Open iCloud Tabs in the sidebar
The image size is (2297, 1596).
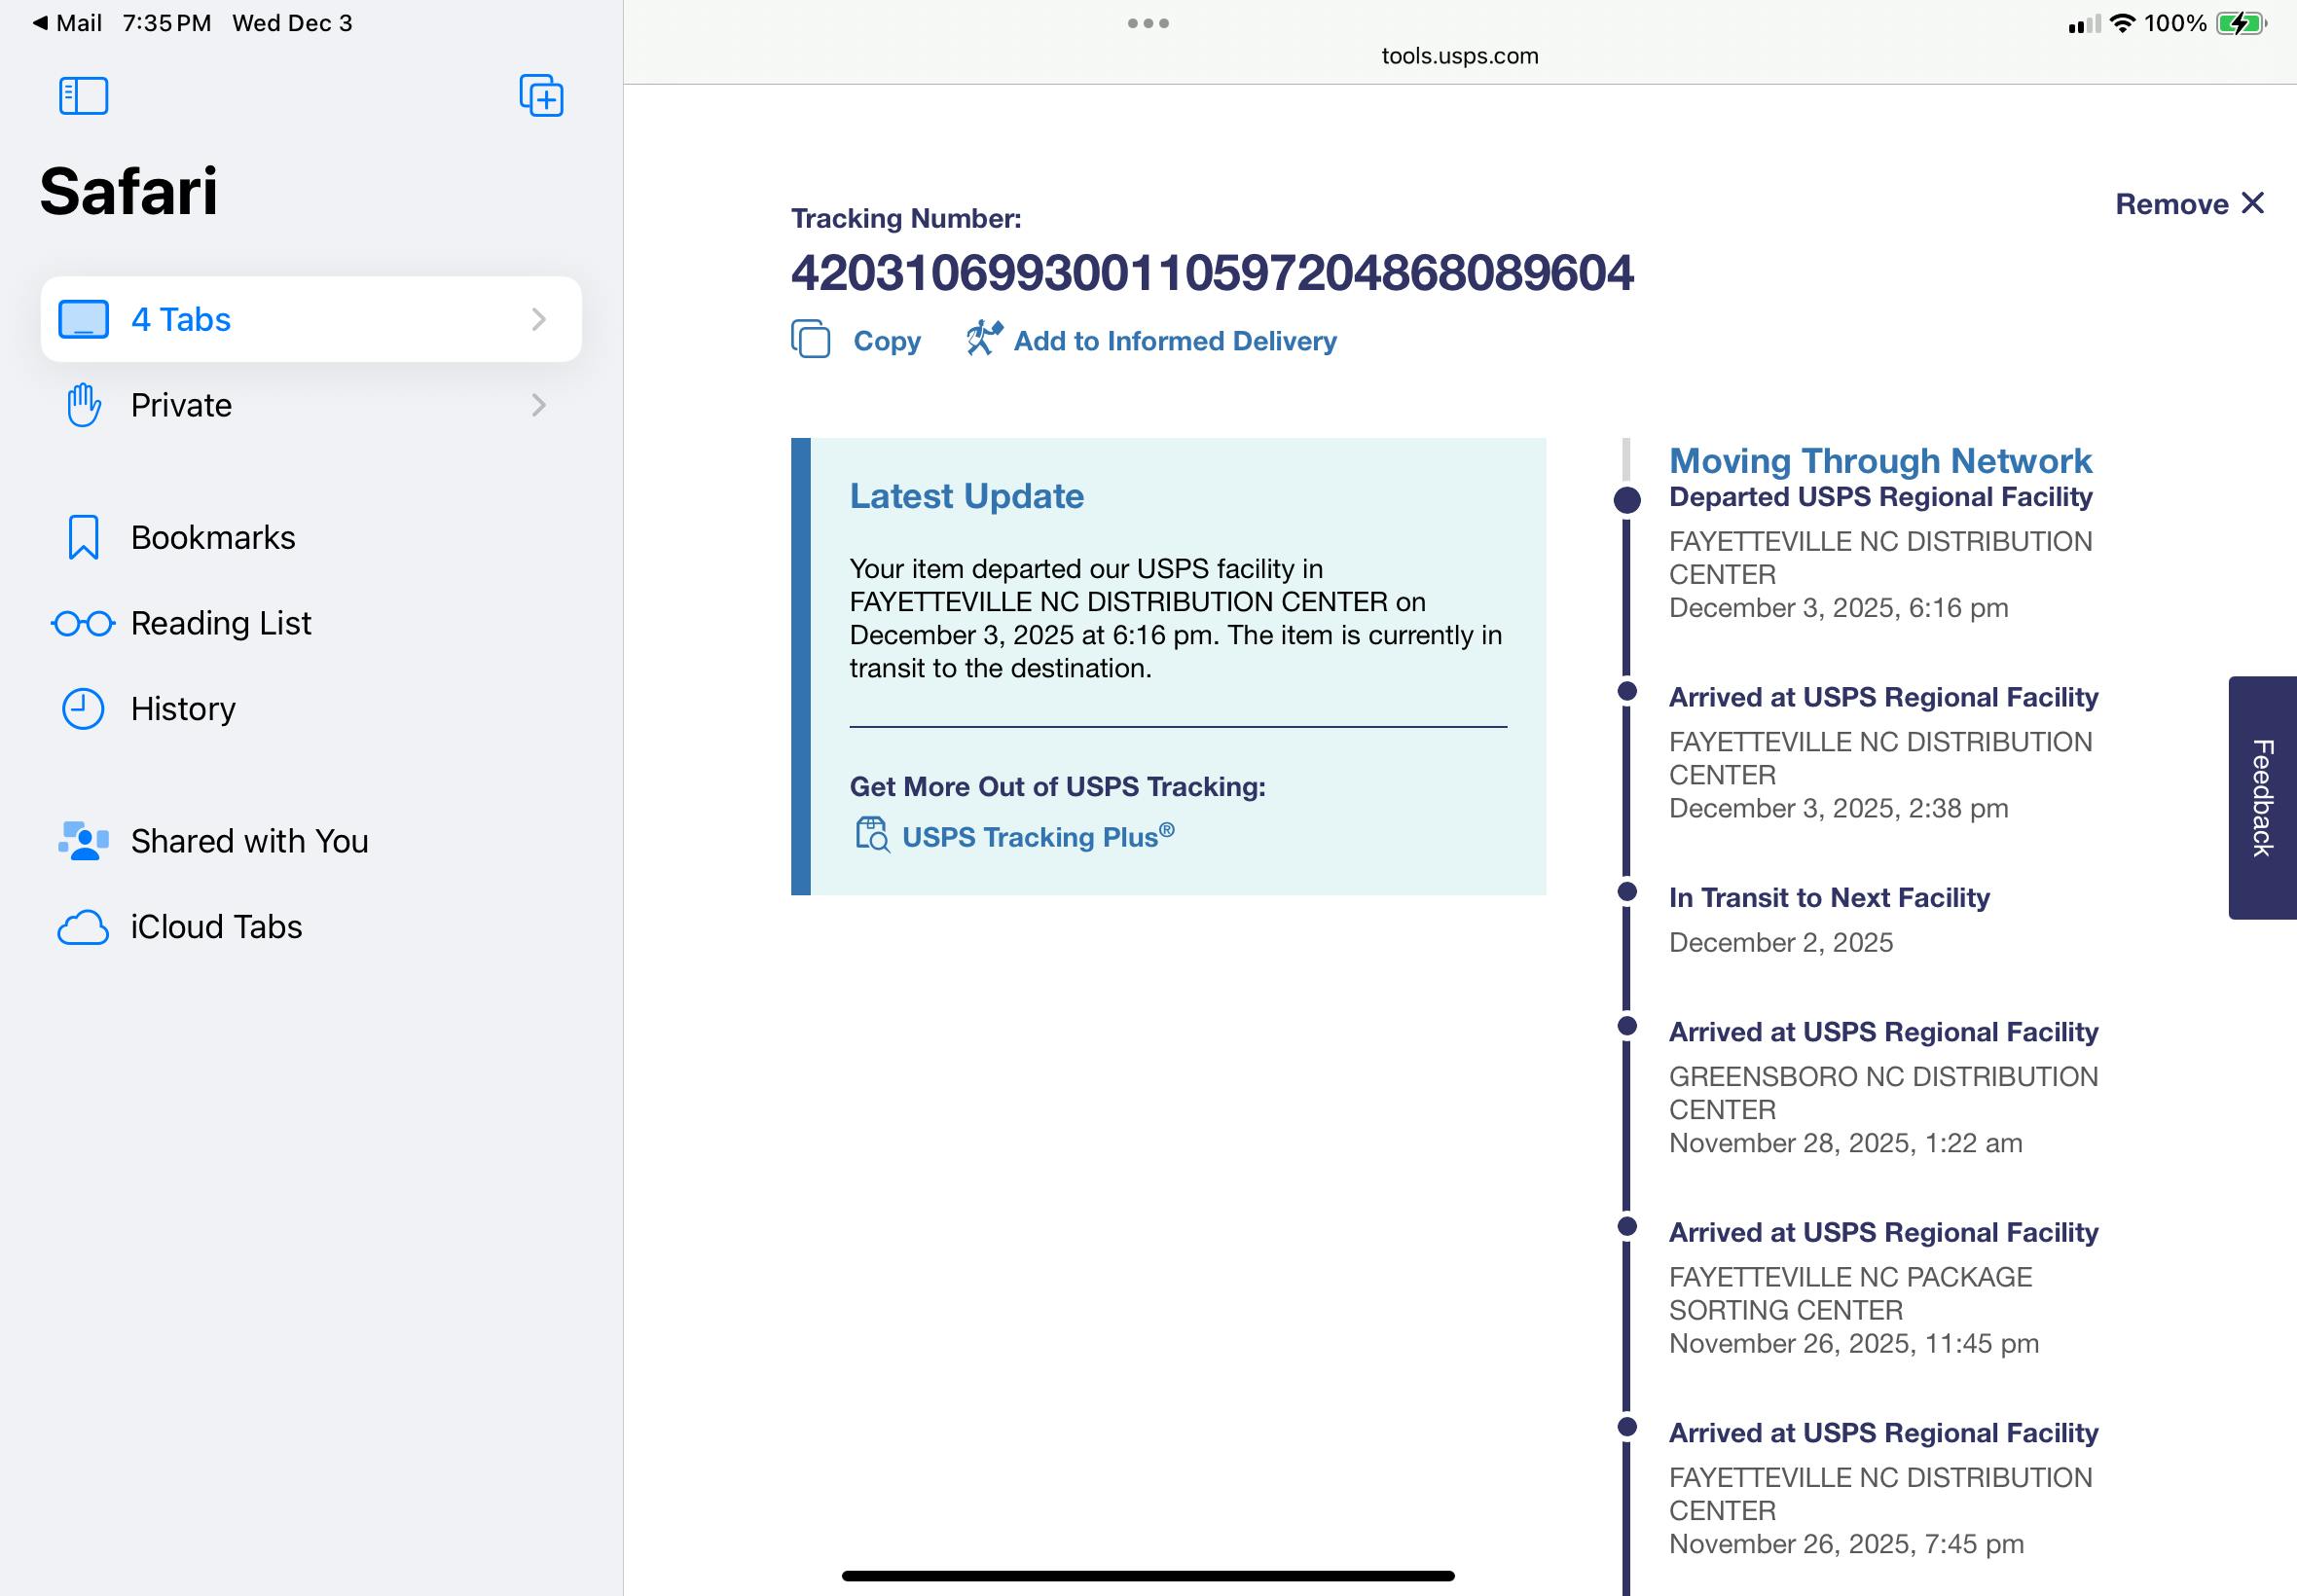tap(216, 927)
